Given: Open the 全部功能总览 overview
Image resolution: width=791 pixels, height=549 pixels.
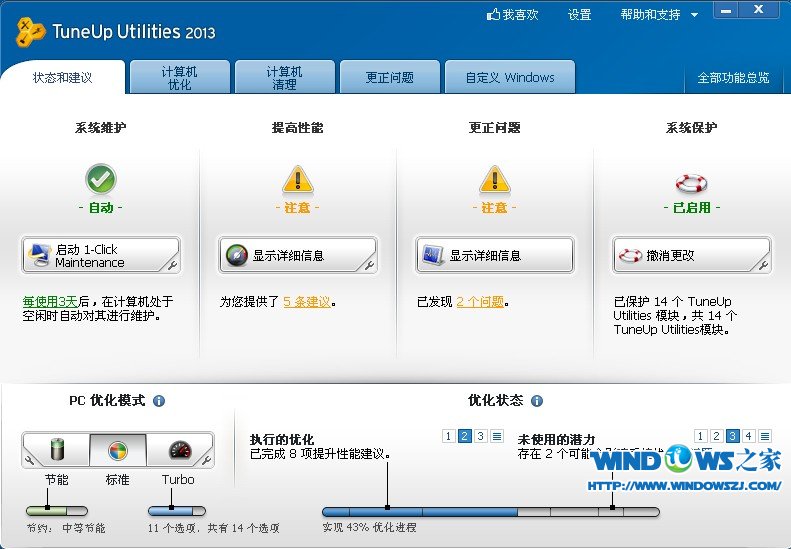Looking at the screenshot, I should pos(733,78).
